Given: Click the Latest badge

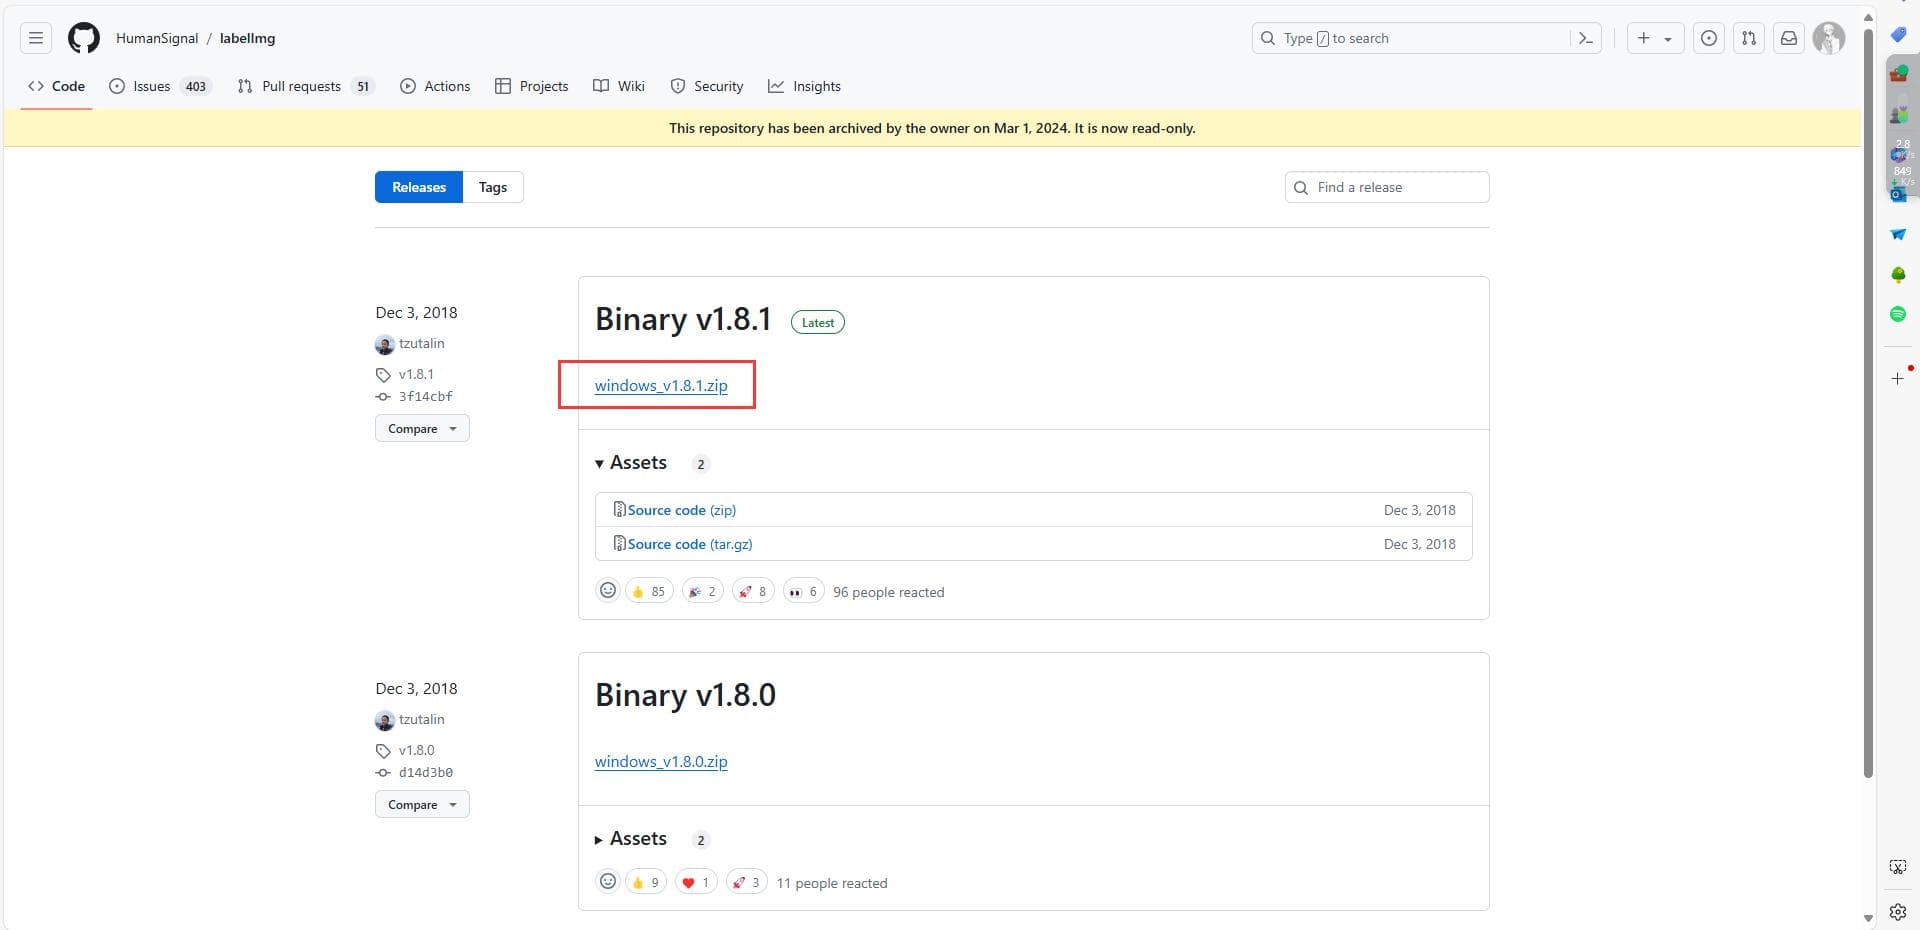Looking at the screenshot, I should coord(818,322).
